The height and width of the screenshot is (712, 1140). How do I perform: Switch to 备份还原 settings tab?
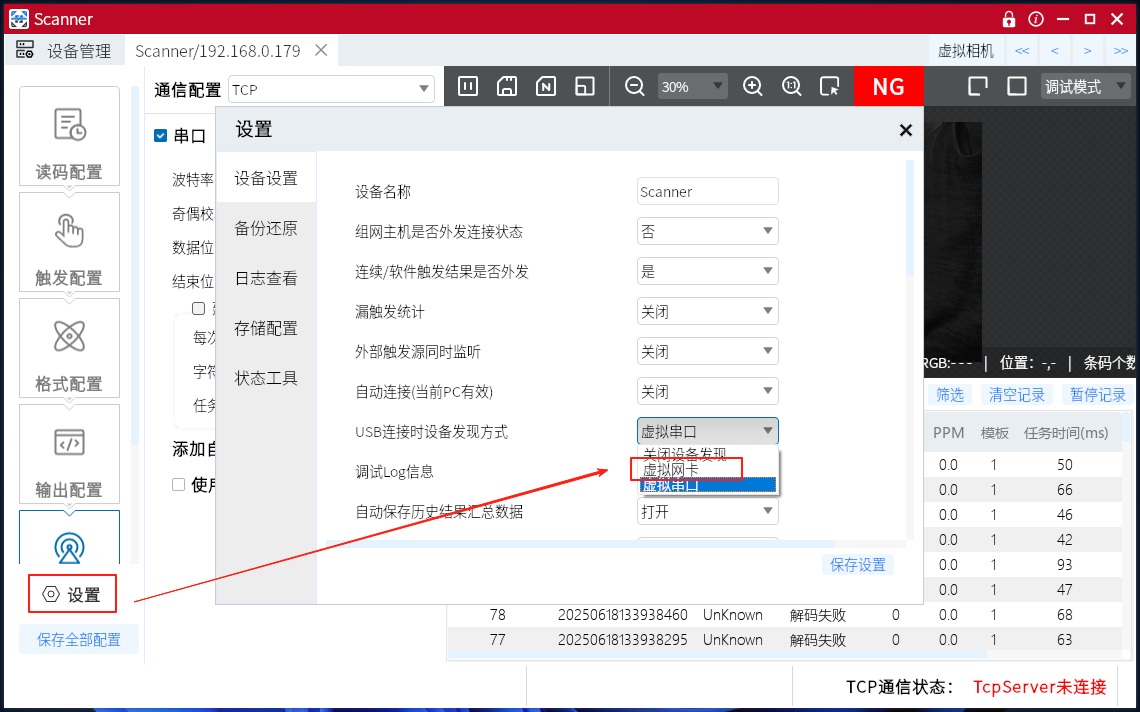(266, 228)
